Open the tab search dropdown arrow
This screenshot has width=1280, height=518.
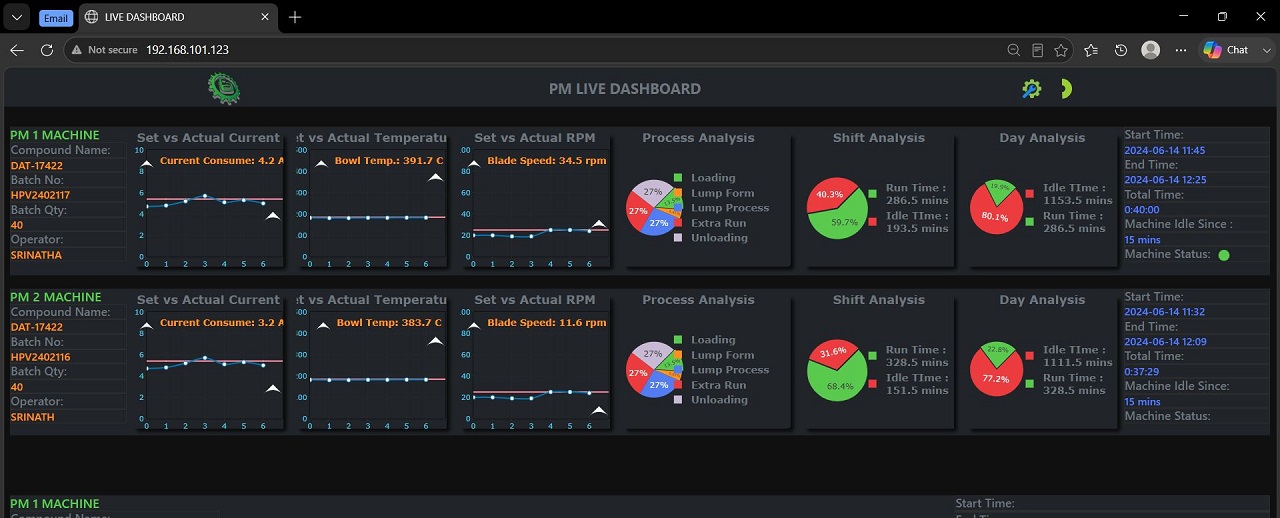pos(17,17)
